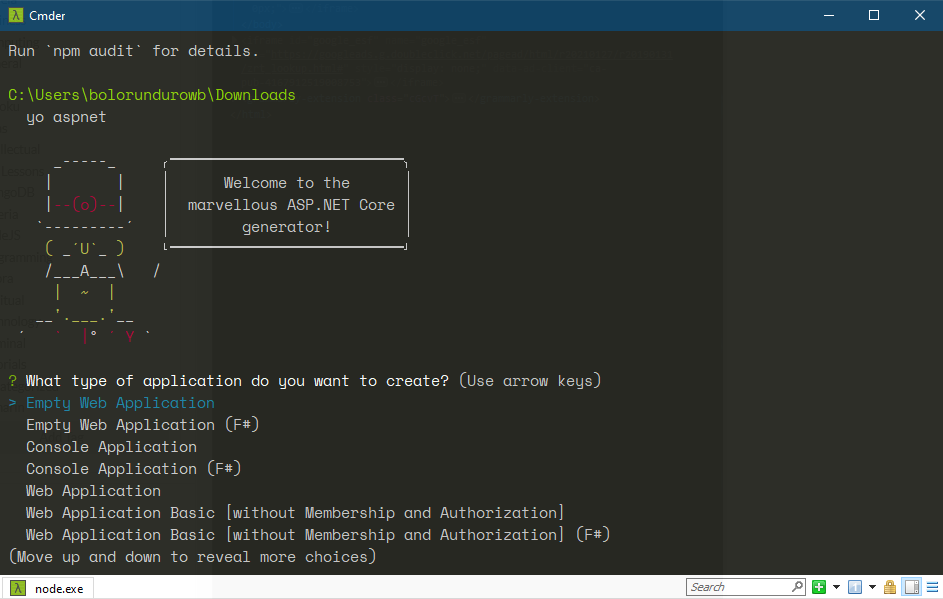Click the 'yo aspnet' command text
The image size is (943, 599).
pos(66,117)
